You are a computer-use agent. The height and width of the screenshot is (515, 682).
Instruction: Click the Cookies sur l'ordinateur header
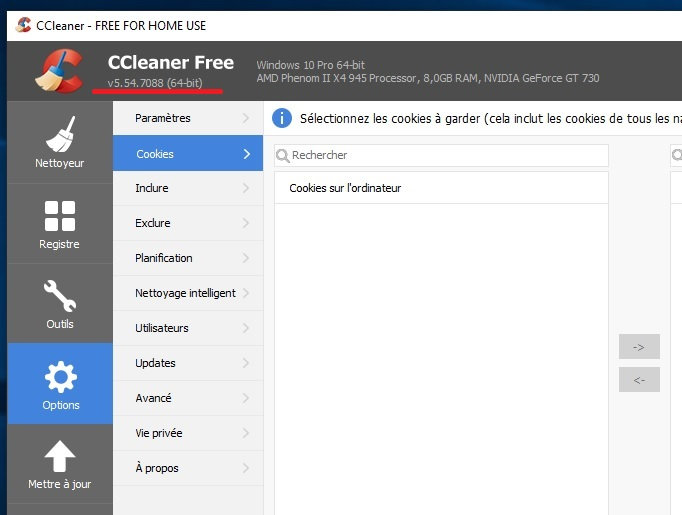pyautogui.click(x=441, y=188)
